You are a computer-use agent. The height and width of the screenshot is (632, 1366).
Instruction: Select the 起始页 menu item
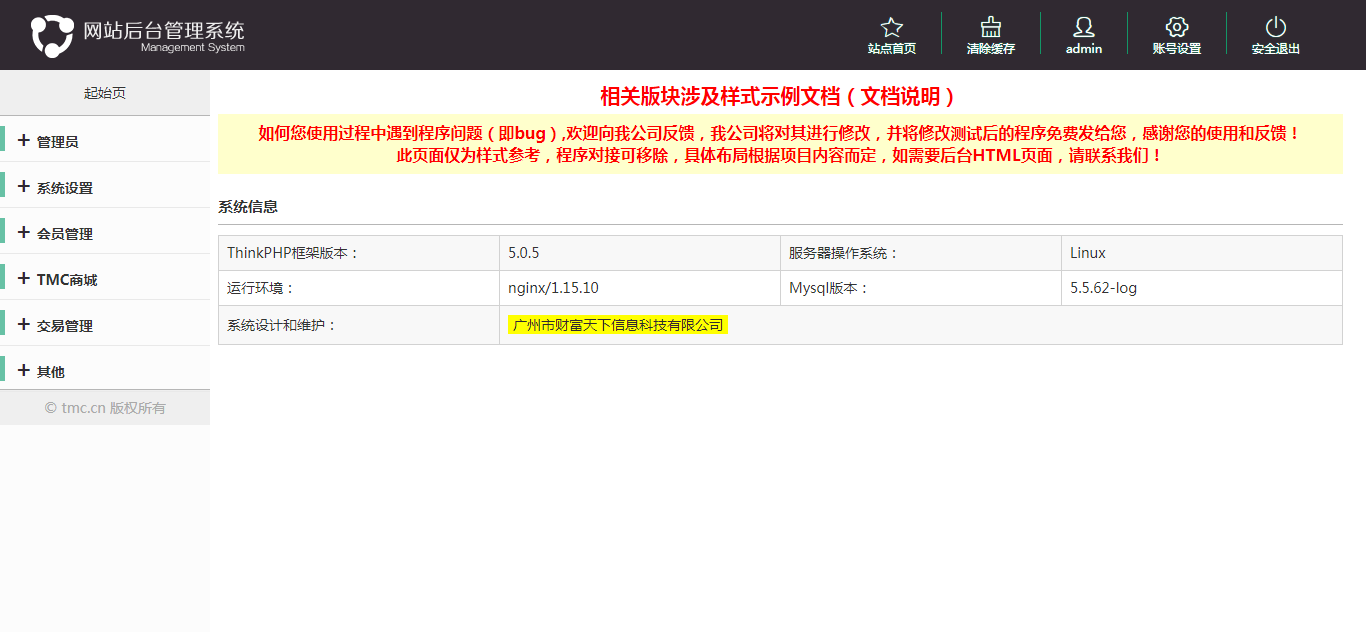click(x=104, y=92)
